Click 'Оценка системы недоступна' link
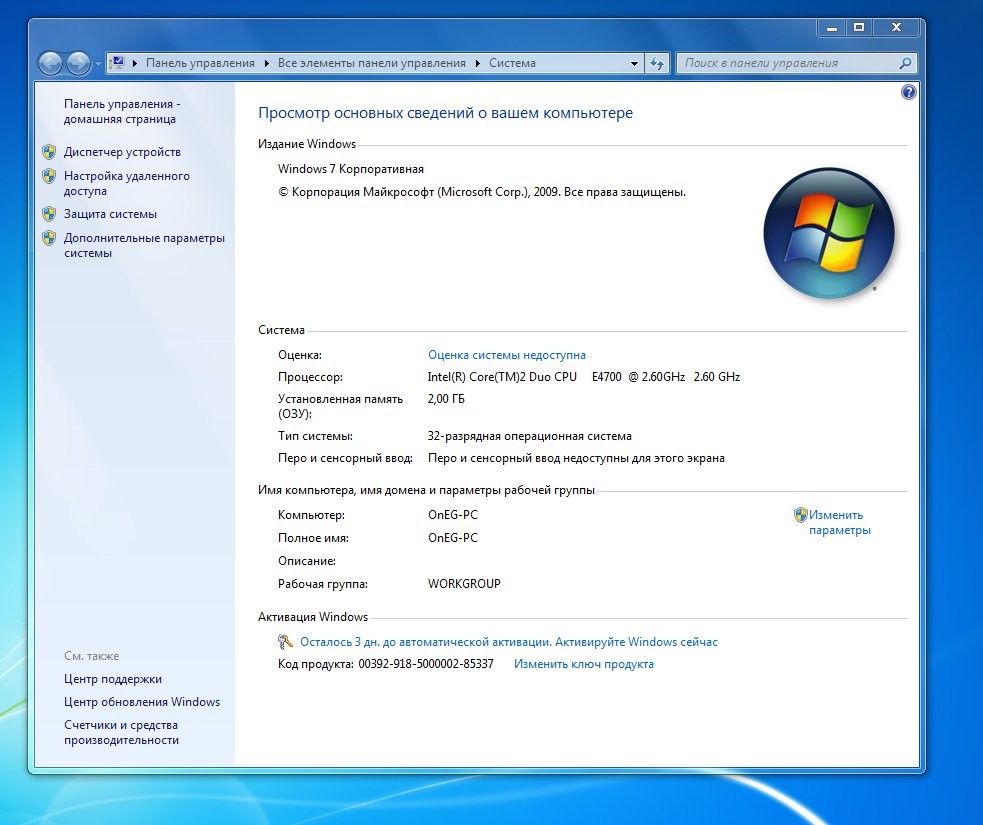This screenshot has width=983, height=825. 507,355
